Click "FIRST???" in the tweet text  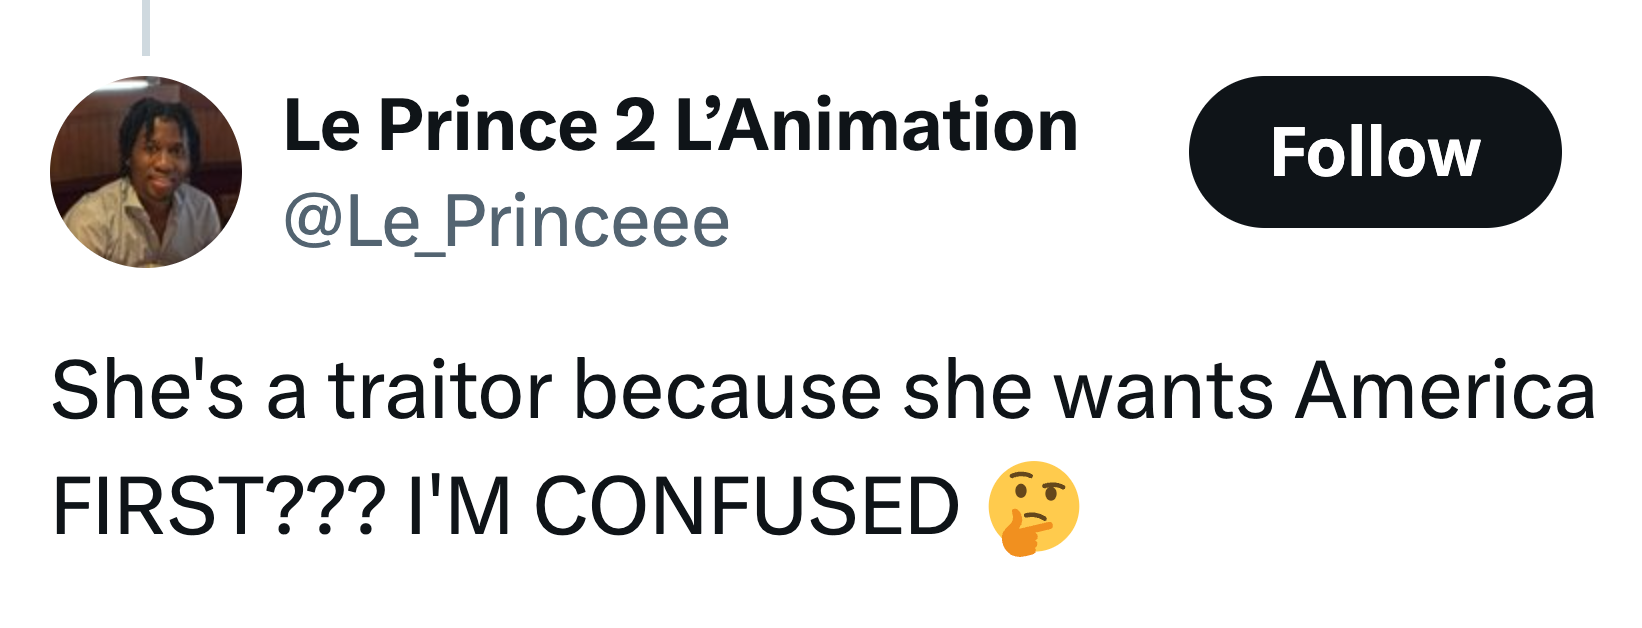tap(218, 506)
